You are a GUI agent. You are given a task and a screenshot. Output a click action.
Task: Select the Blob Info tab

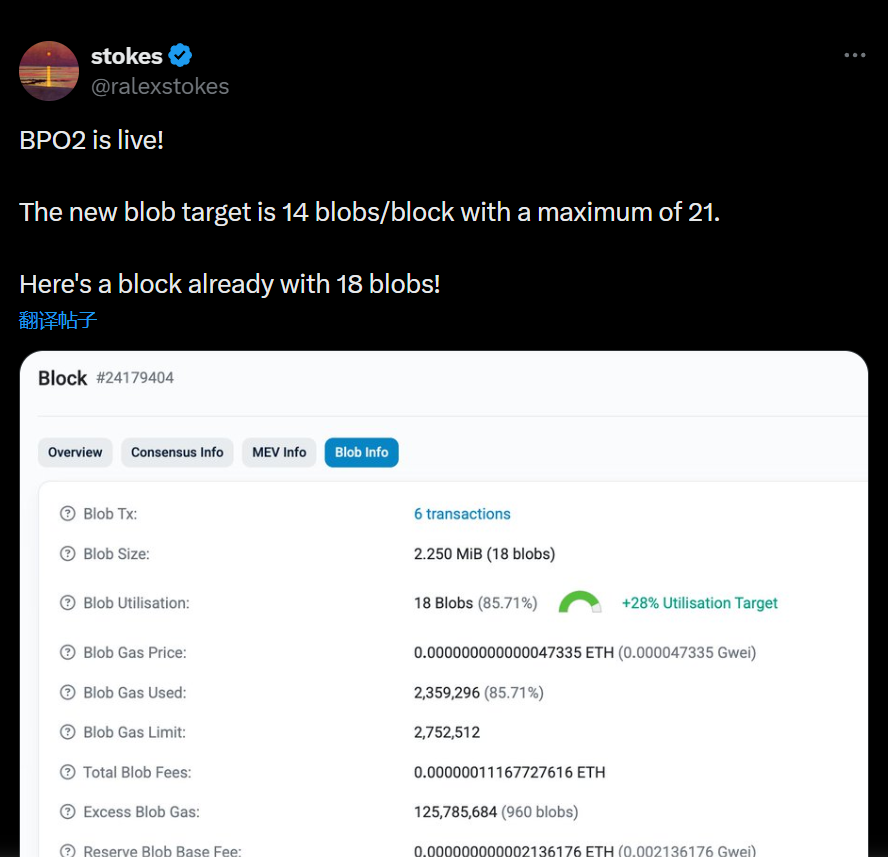[361, 453]
